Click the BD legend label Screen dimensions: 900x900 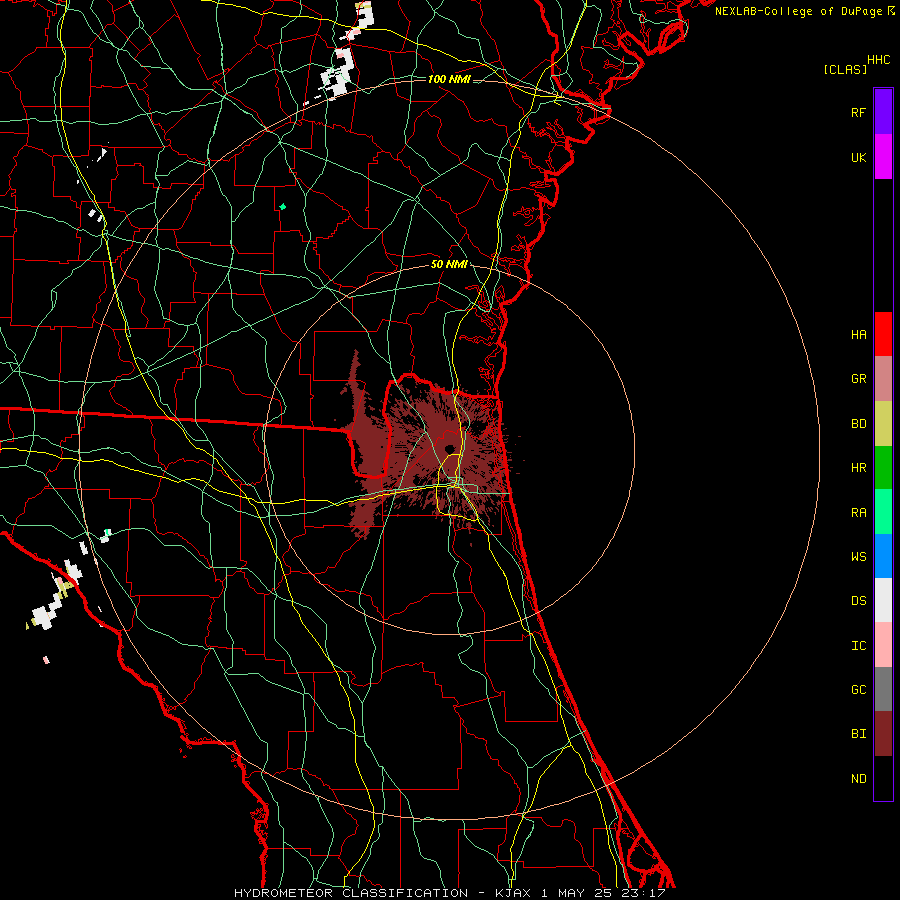pos(858,424)
